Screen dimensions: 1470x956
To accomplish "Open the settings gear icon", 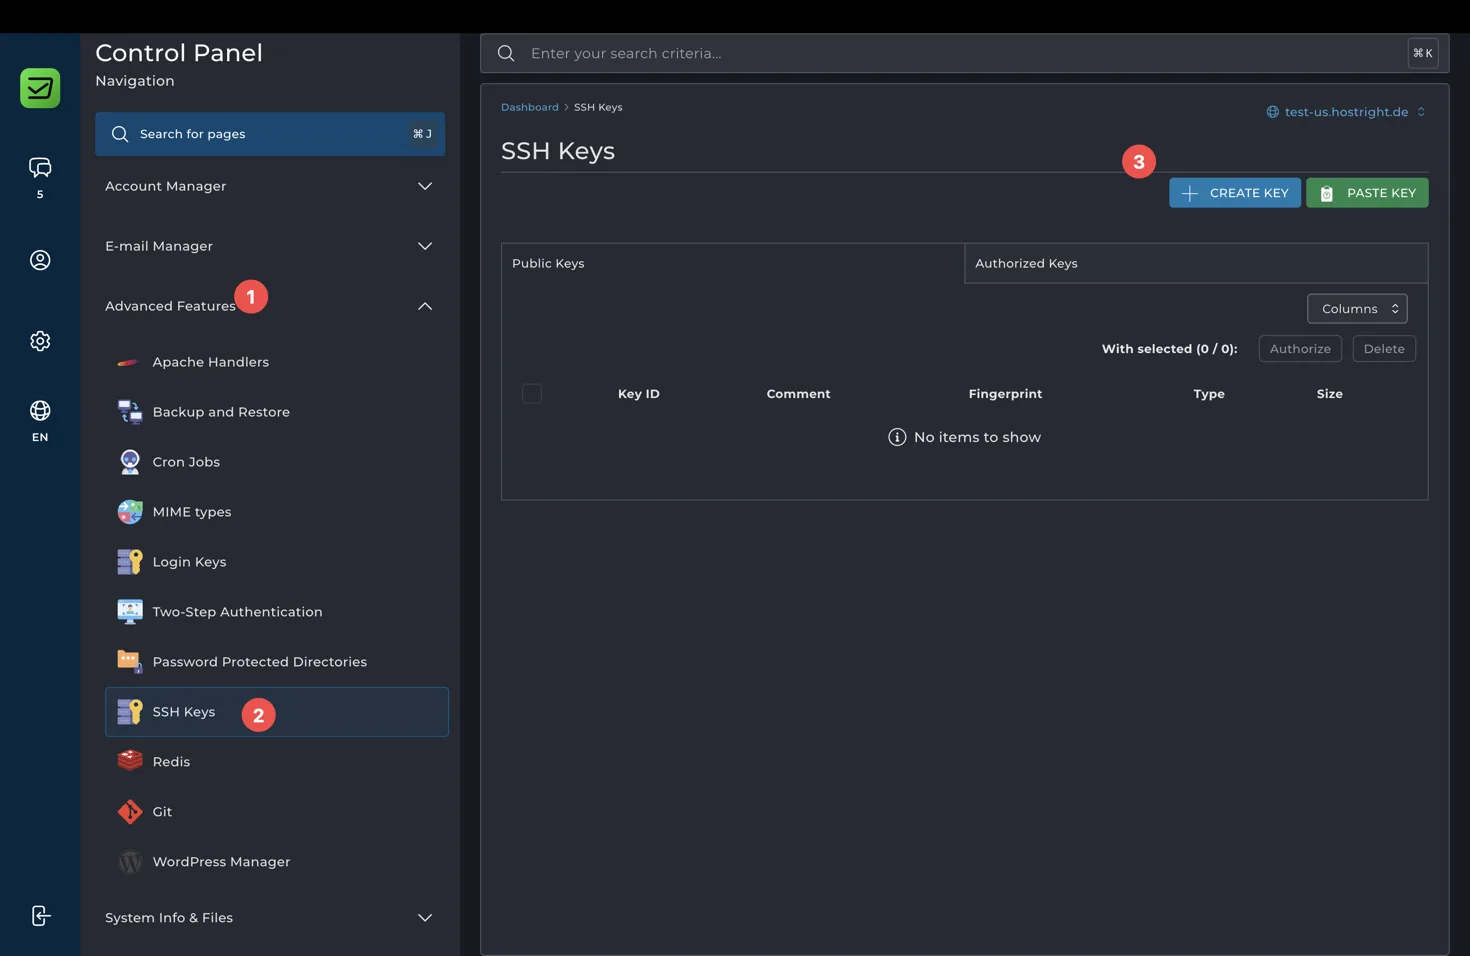I will [40, 341].
